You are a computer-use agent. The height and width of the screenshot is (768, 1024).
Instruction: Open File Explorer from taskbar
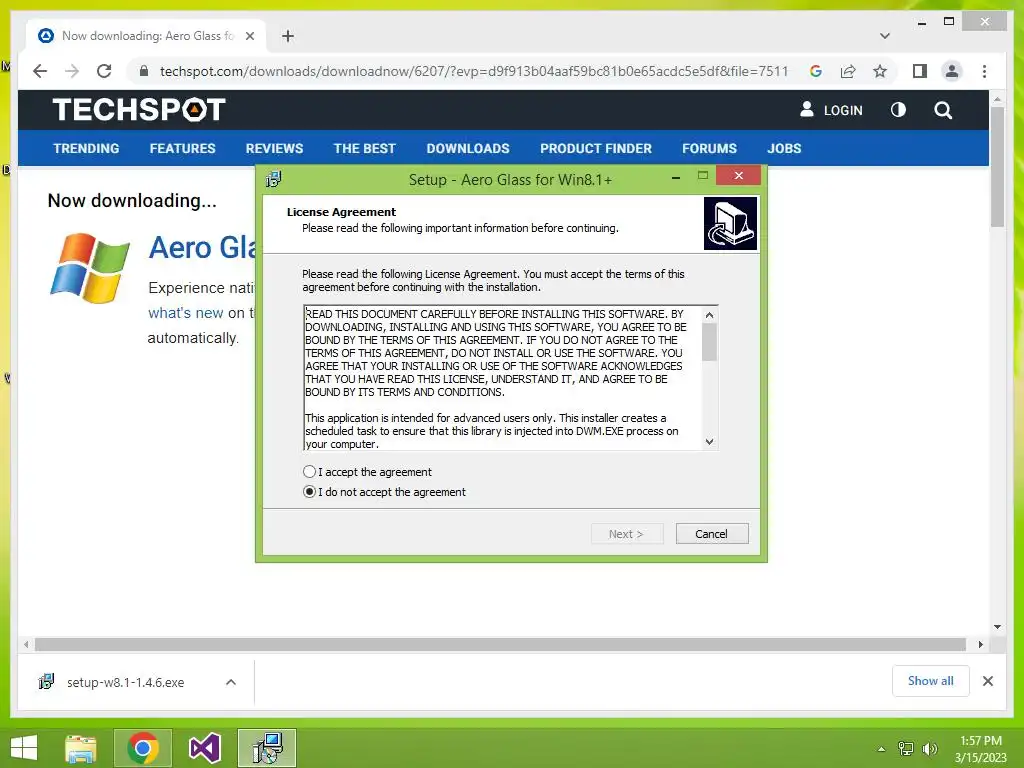81,748
